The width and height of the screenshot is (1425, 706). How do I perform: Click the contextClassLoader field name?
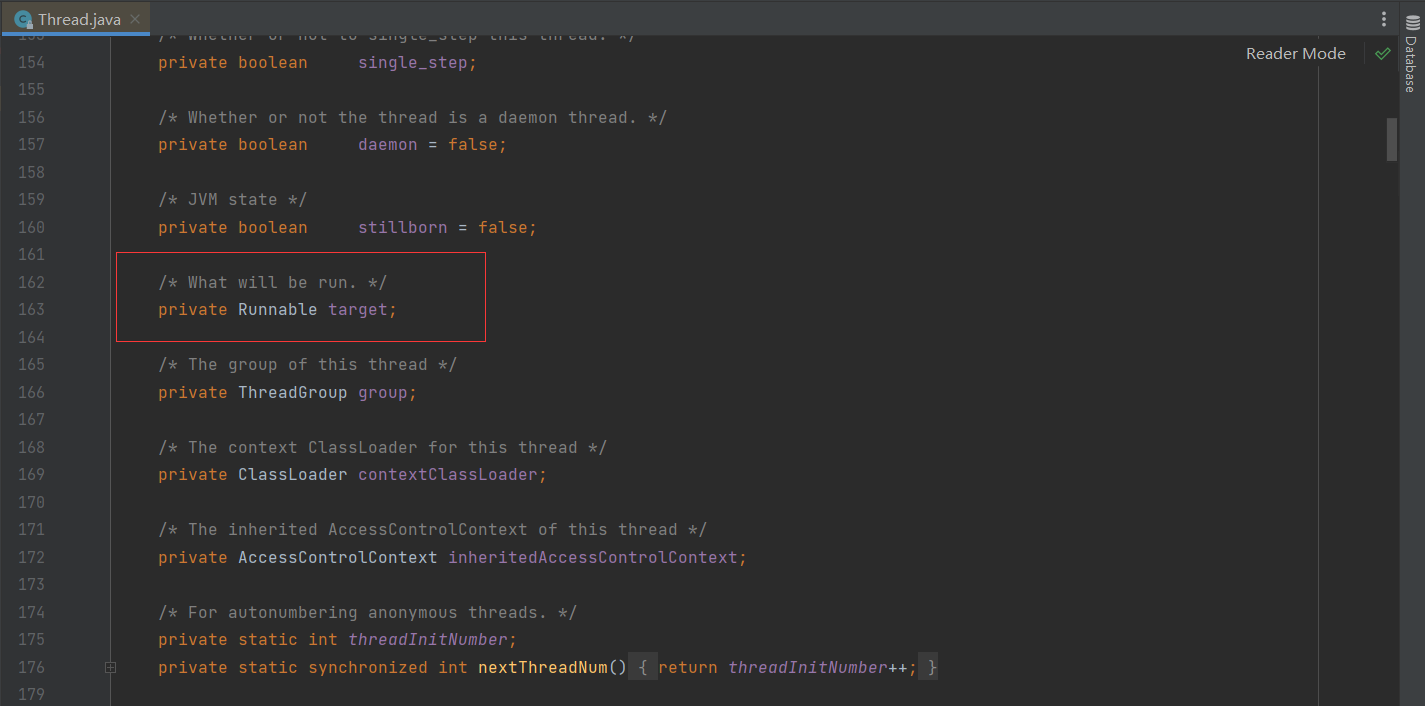tap(448, 475)
